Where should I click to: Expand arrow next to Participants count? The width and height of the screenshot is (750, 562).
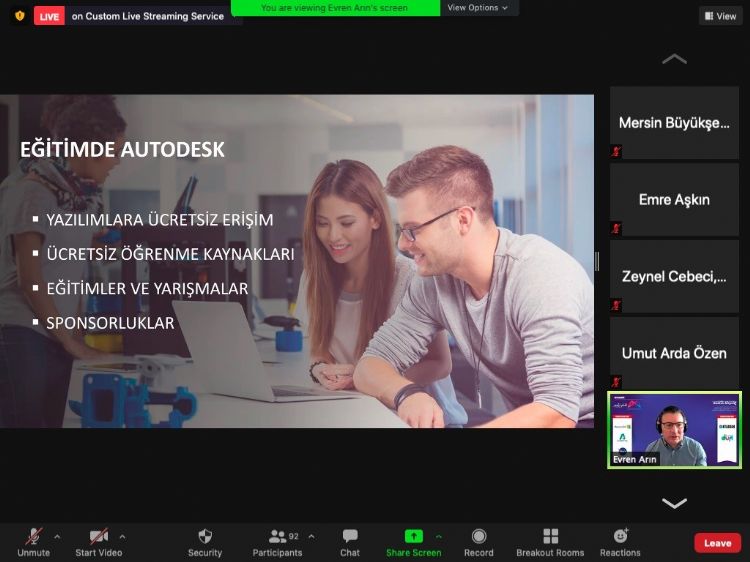point(311,537)
